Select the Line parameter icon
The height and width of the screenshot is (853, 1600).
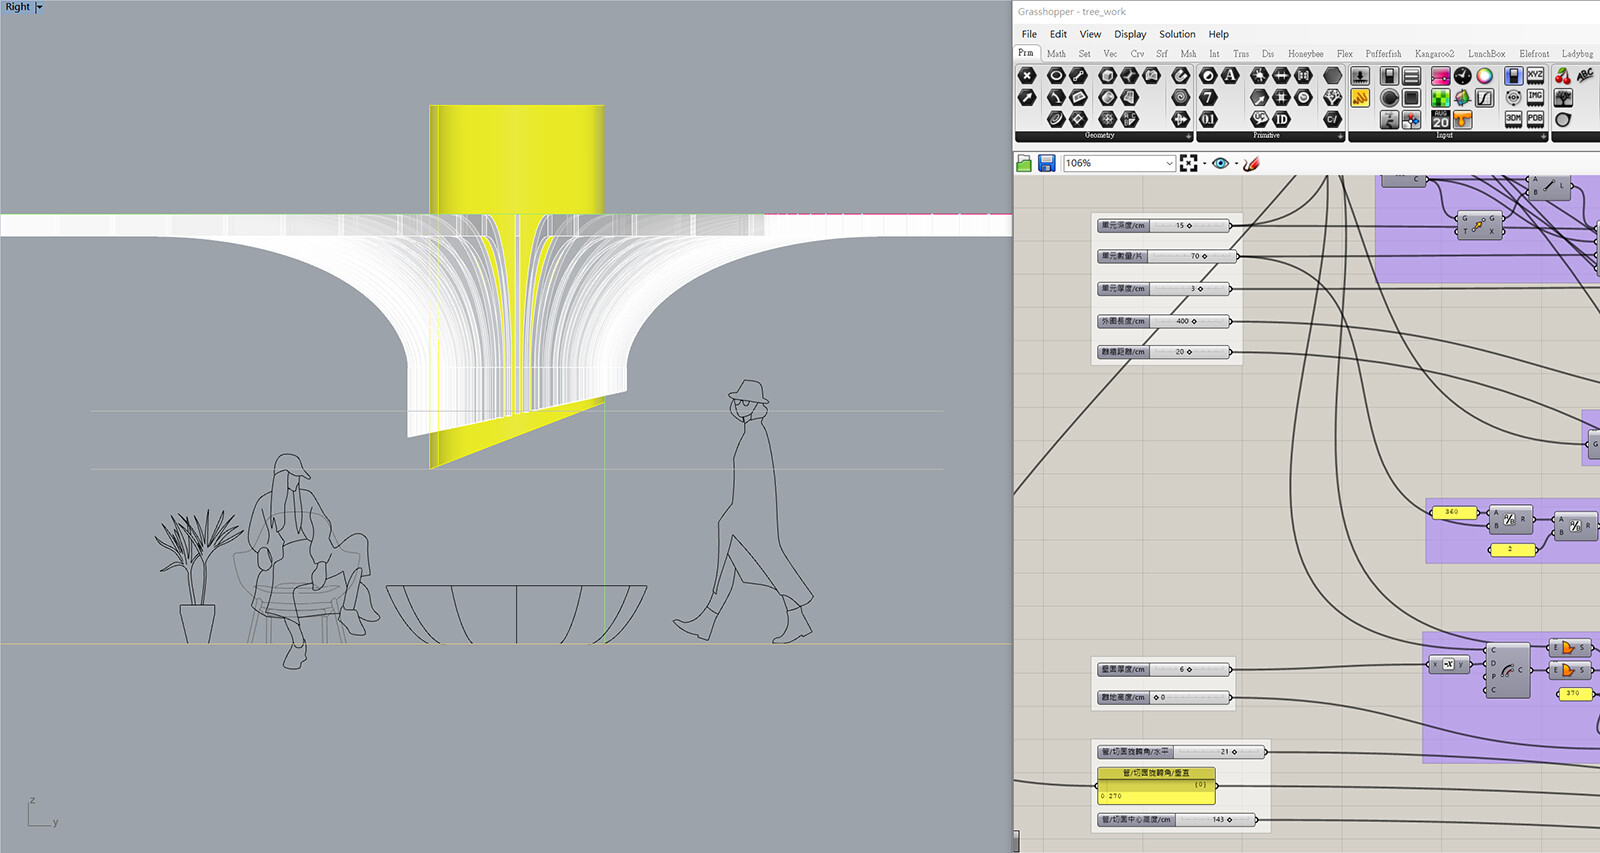pos(1078,75)
